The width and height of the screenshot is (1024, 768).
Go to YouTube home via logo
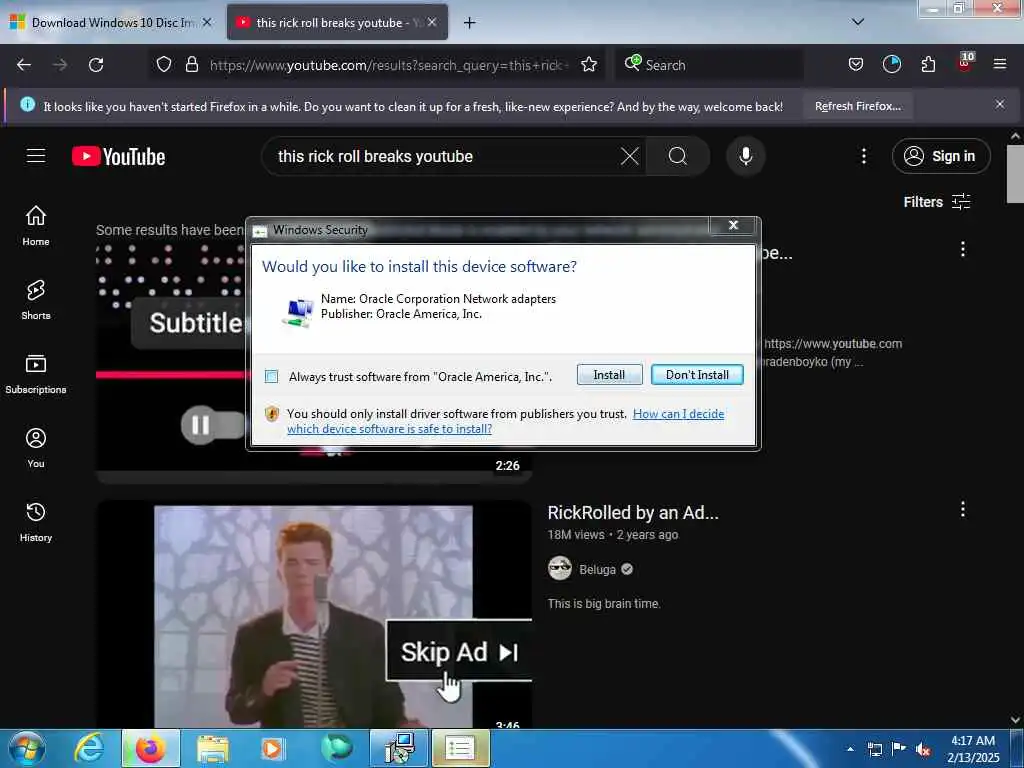pos(118,157)
